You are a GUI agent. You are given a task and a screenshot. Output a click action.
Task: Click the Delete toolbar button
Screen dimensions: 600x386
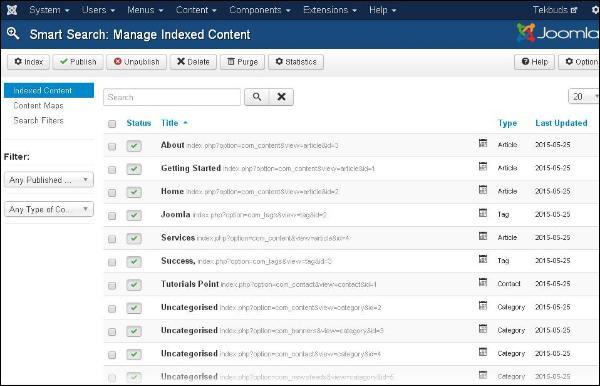[193, 62]
